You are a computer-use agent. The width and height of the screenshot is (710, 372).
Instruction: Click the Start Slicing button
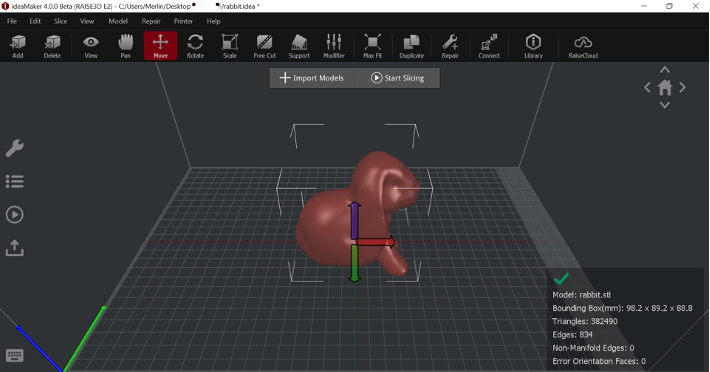point(398,78)
